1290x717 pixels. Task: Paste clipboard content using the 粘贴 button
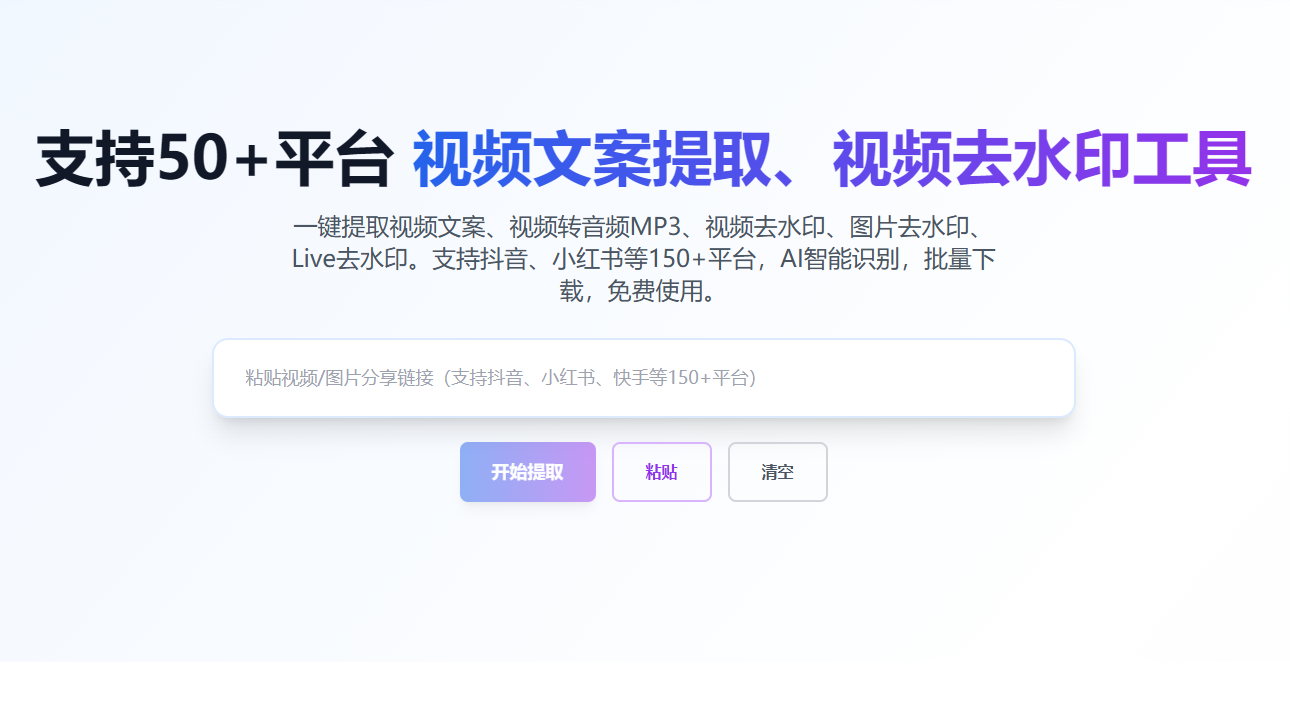click(661, 471)
